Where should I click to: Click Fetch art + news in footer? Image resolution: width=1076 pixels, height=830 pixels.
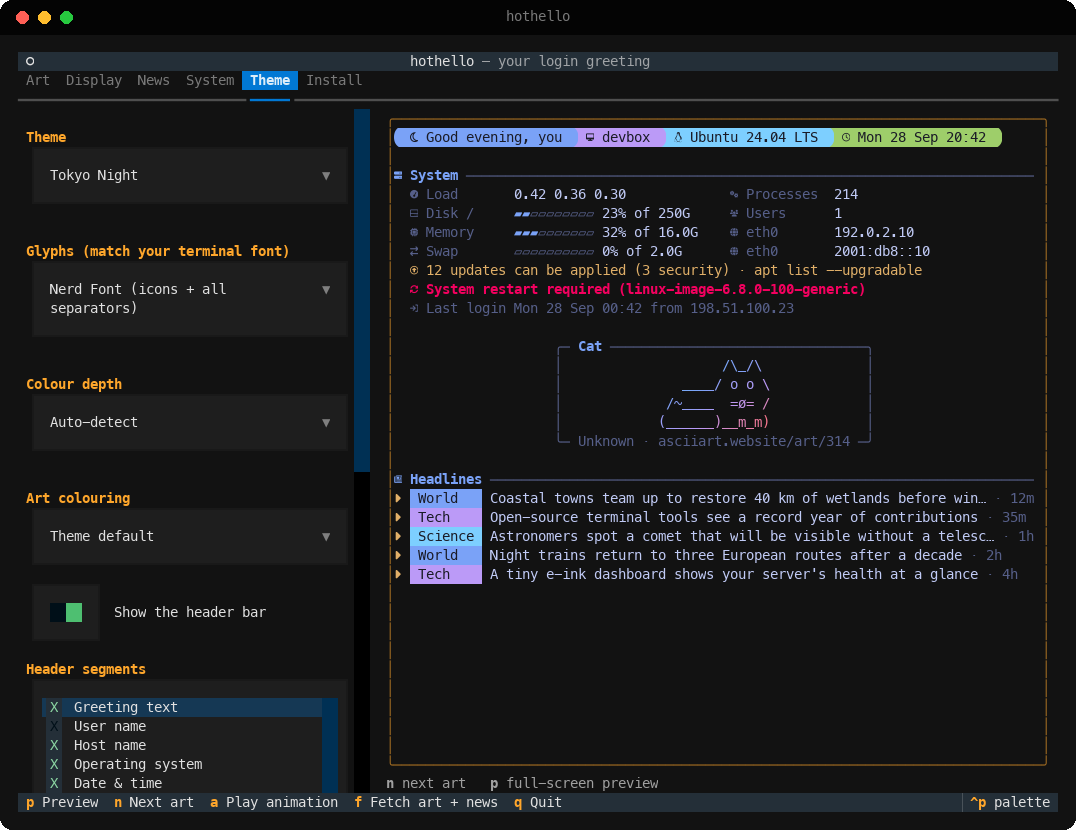pyautogui.click(x=426, y=802)
